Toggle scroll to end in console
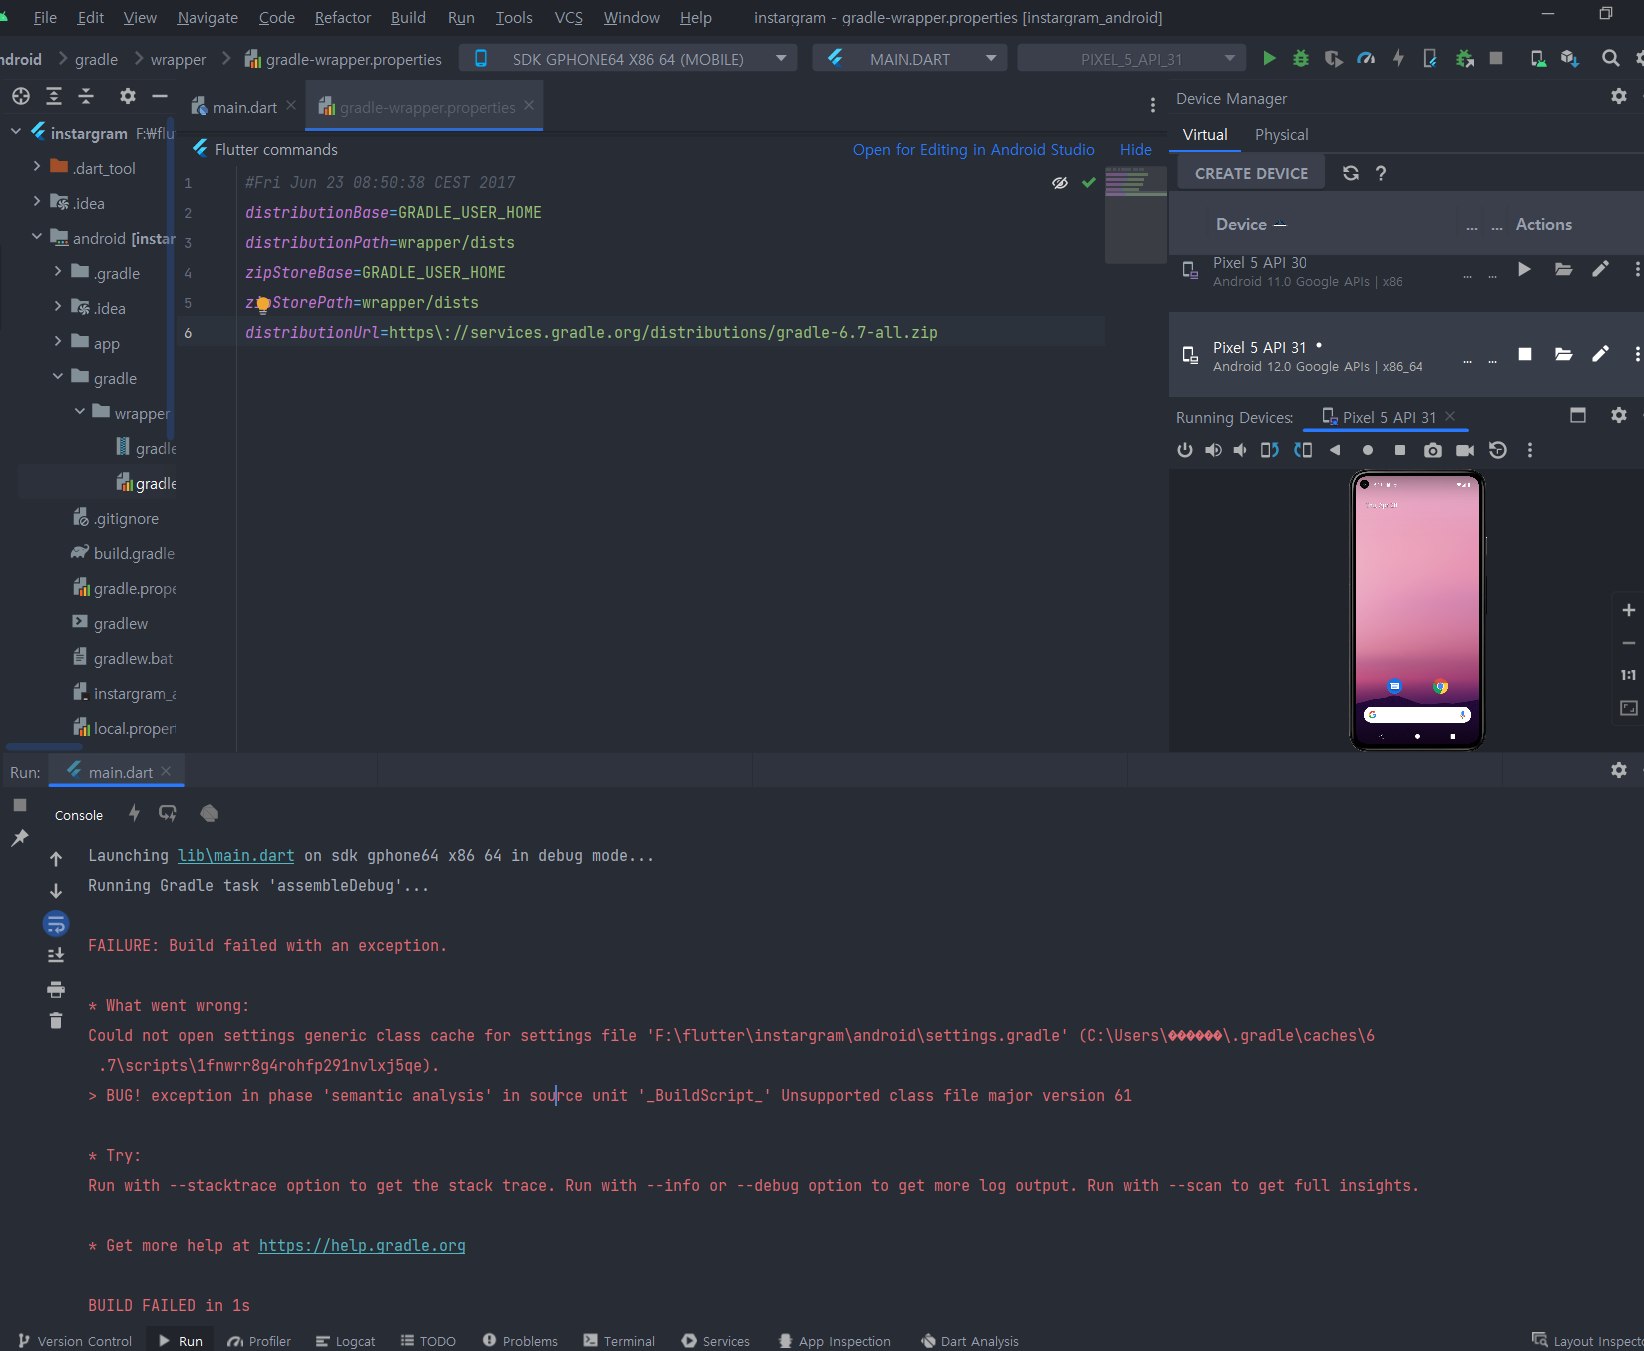Viewport: 1644px width, 1351px height. (x=56, y=956)
